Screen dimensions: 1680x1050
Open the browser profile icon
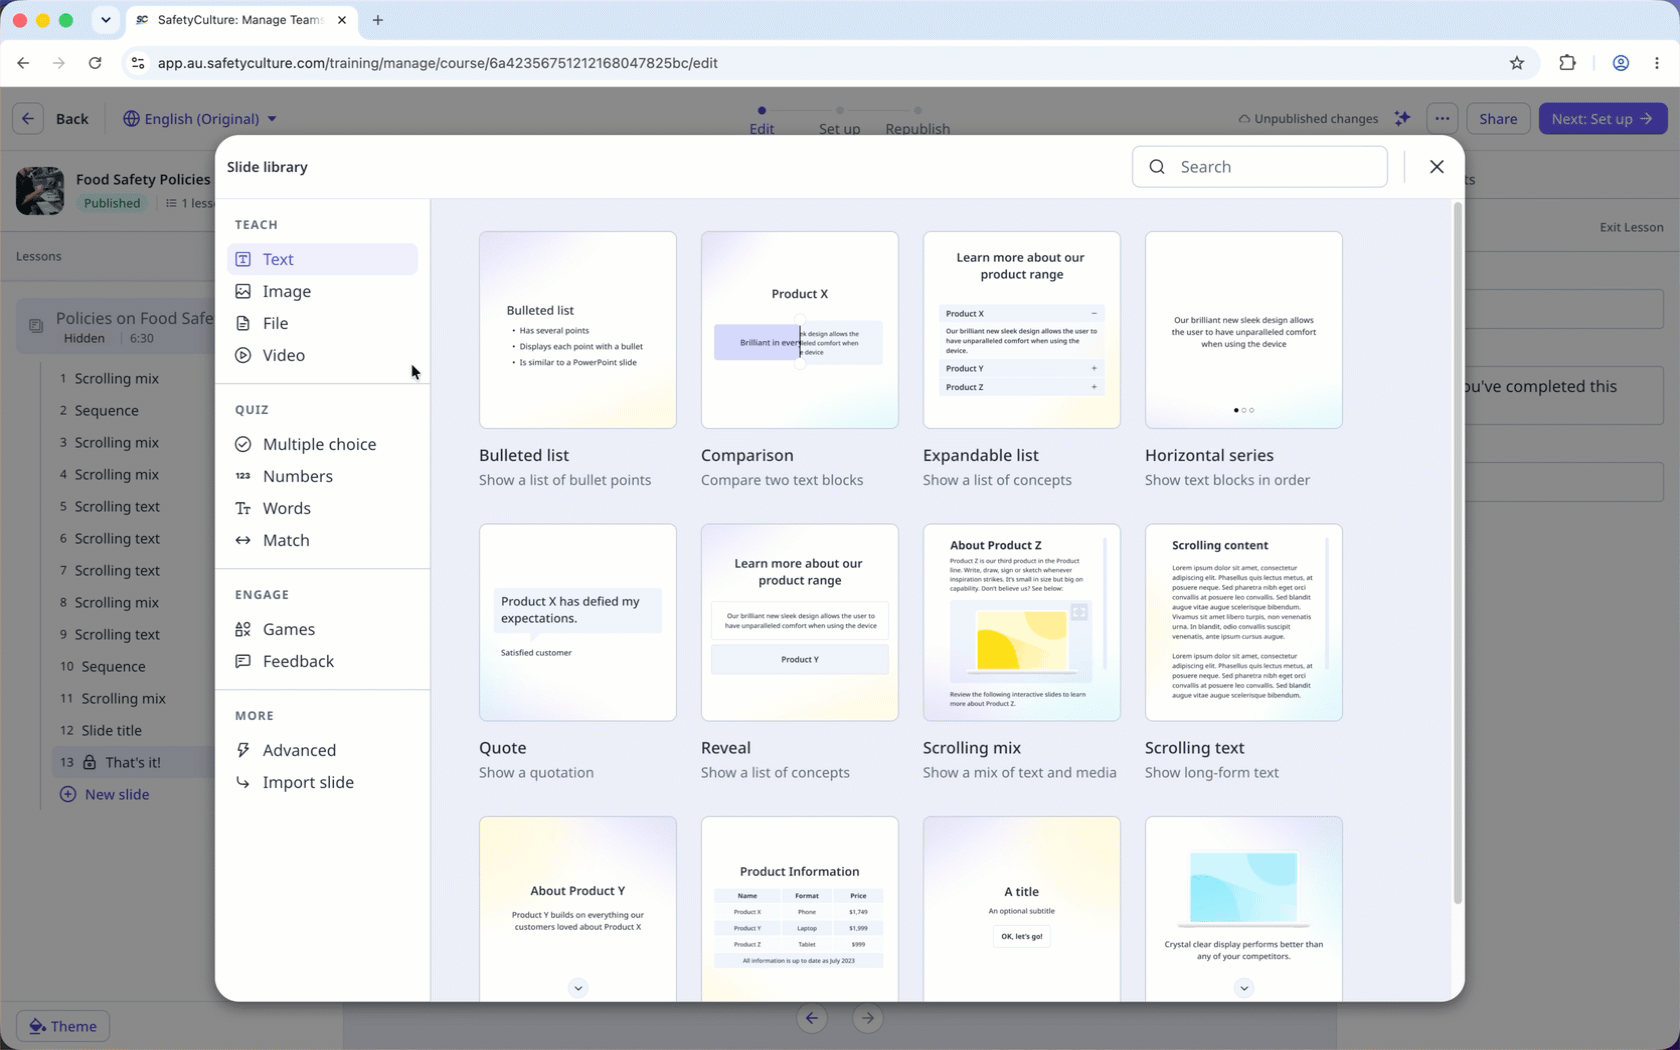click(1621, 63)
